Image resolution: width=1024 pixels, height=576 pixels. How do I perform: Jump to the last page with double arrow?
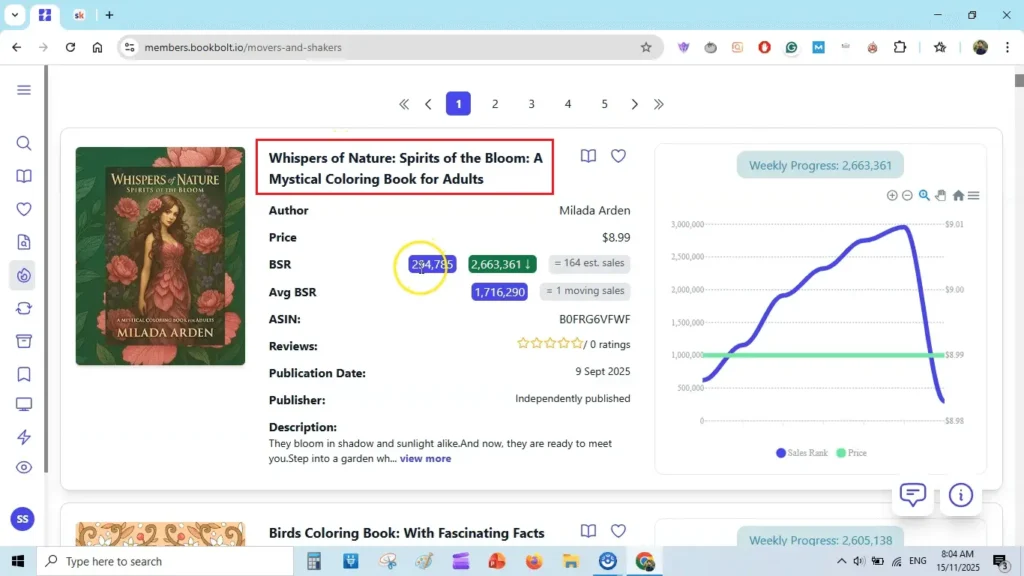coord(659,104)
